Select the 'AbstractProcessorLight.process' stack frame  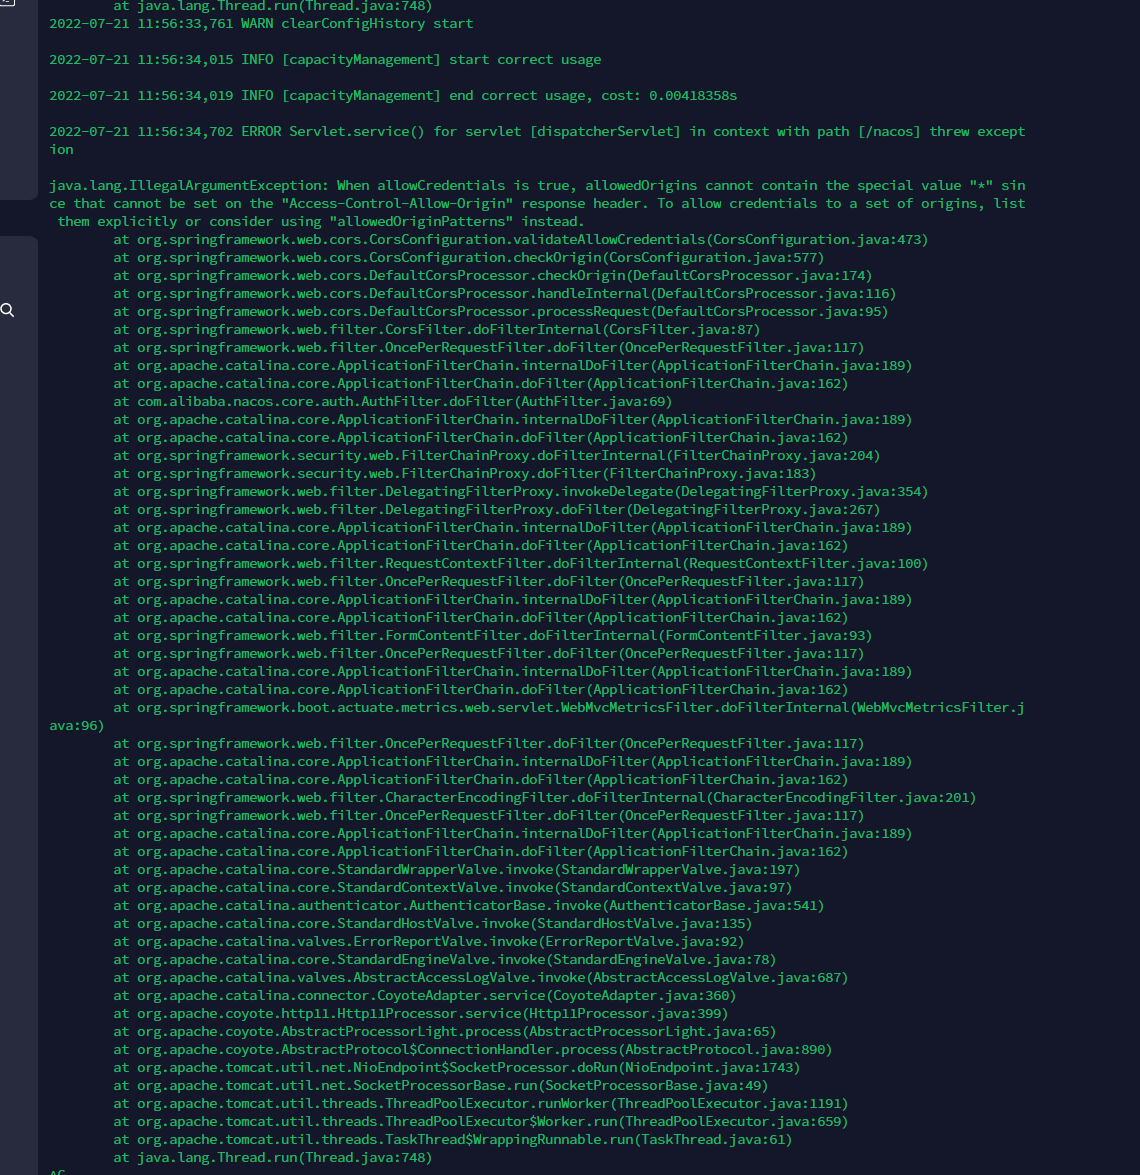[x=444, y=1031]
